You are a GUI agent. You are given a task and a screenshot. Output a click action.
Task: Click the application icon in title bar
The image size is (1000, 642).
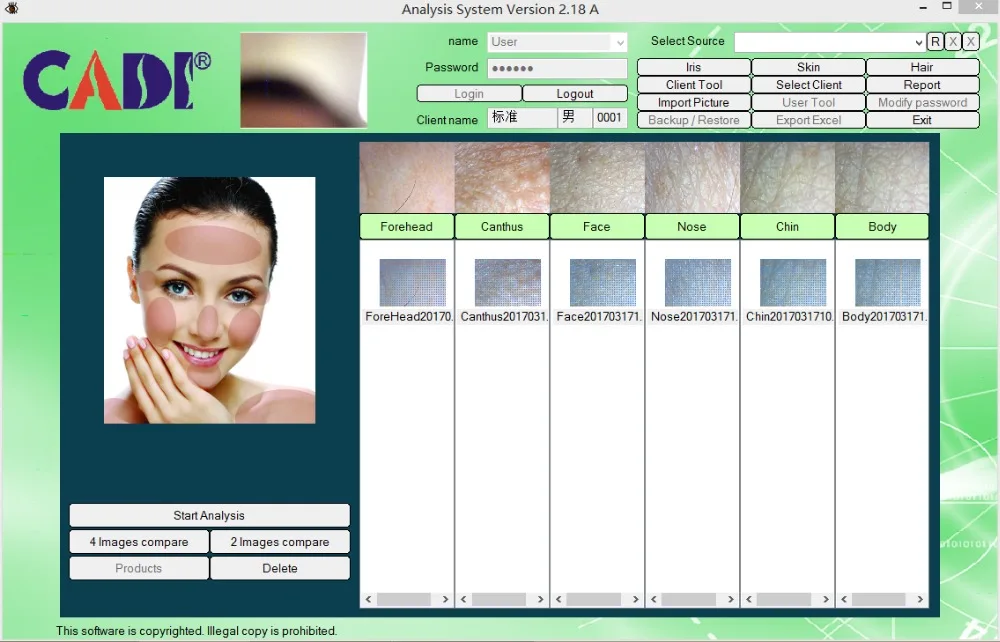[x=11, y=8]
